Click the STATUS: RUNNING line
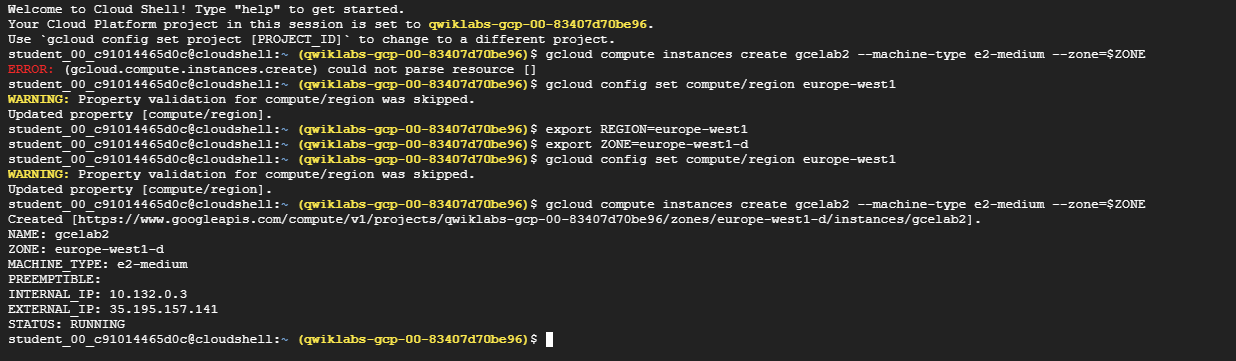The width and height of the screenshot is (1236, 361). pyautogui.click(x=66, y=324)
